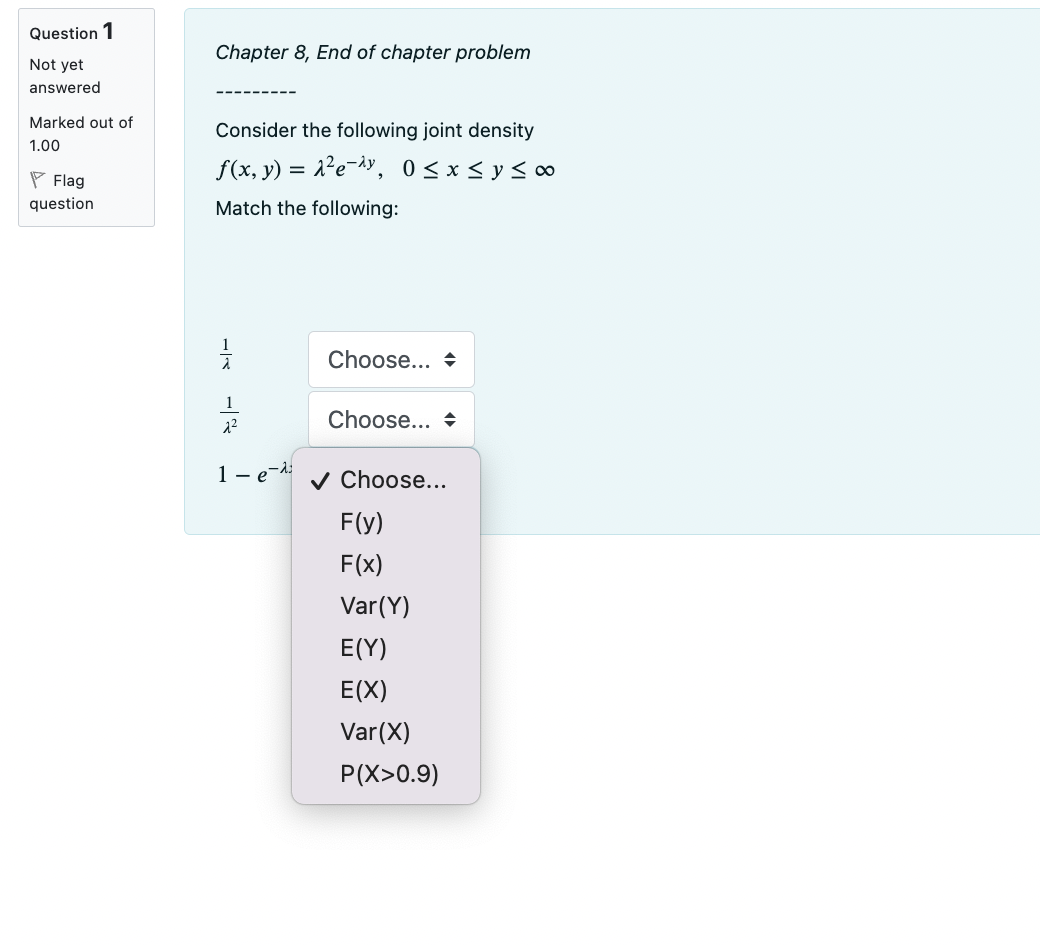This screenshot has width=1040, height=946.
Task: Click the flag icon beside Flag question
Action: point(39,179)
